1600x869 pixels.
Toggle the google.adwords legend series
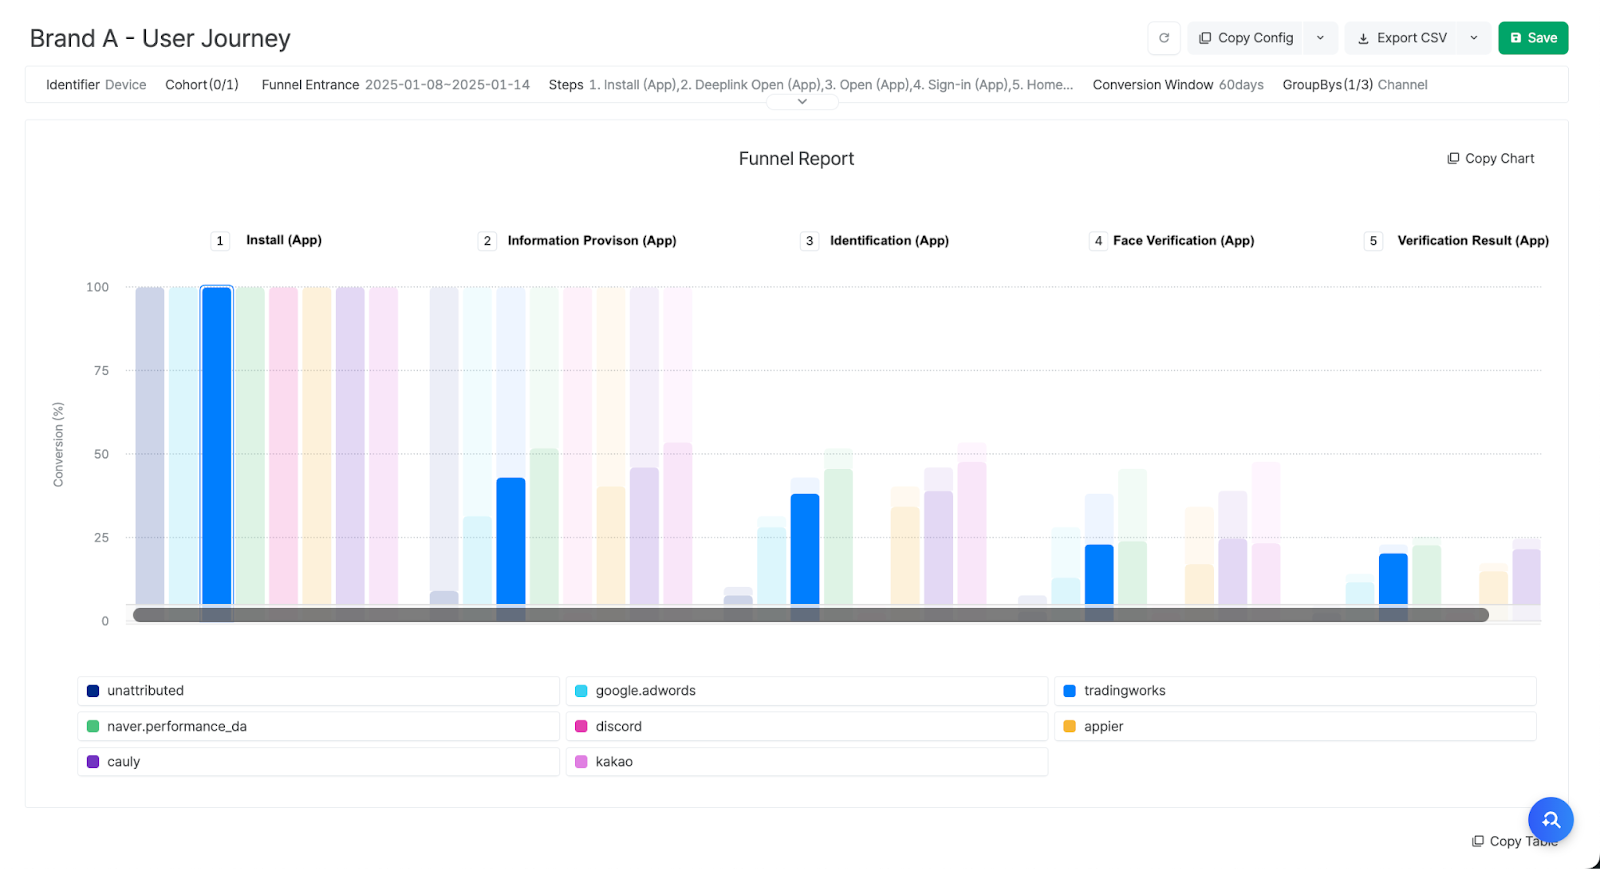coord(645,691)
